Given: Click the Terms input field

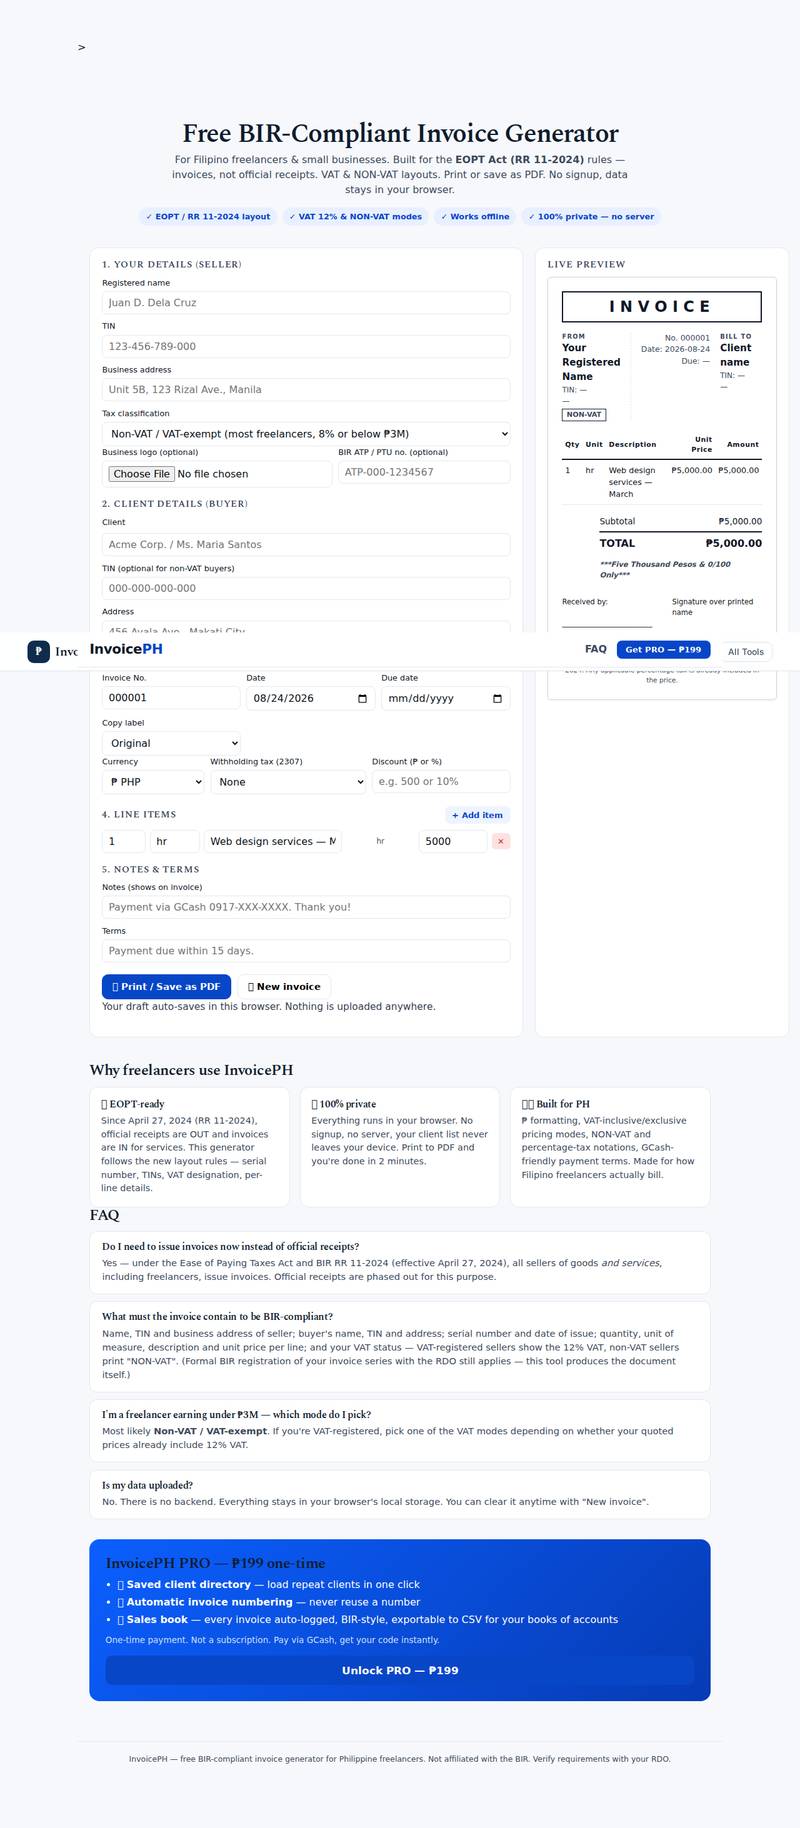Looking at the screenshot, I should click(306, 951).
